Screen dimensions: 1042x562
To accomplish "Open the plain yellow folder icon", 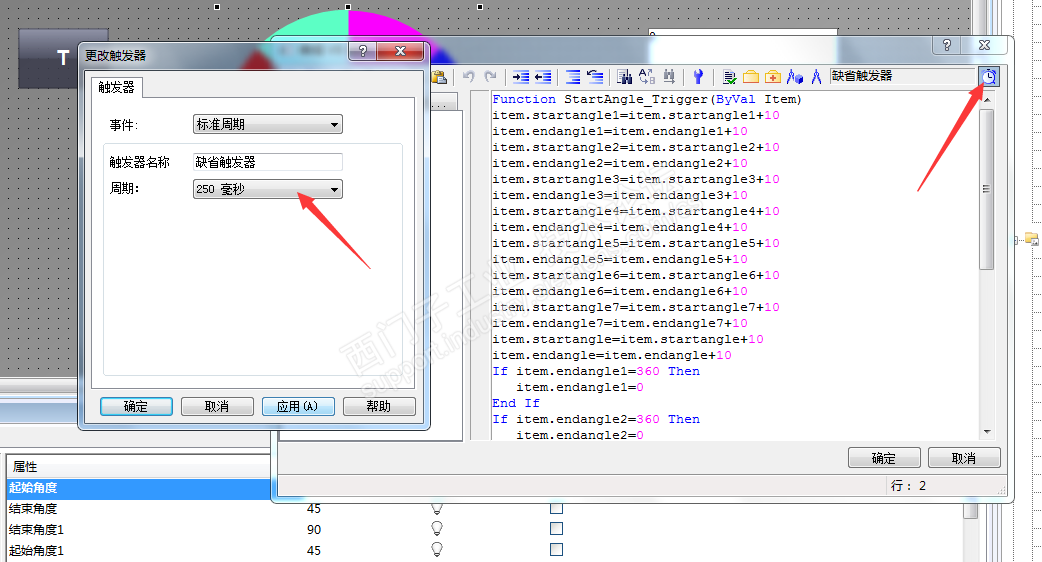I will tap(751, 77).
